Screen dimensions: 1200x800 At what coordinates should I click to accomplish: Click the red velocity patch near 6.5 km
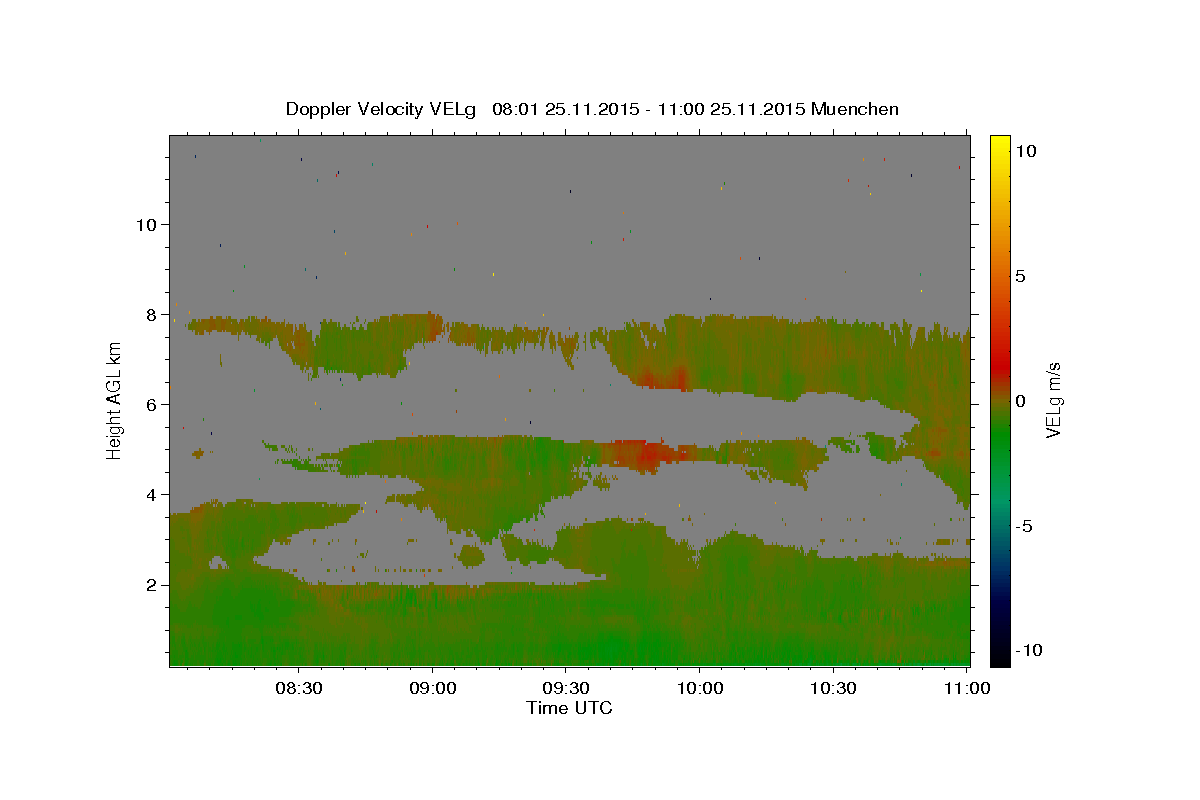pos(662,379)
